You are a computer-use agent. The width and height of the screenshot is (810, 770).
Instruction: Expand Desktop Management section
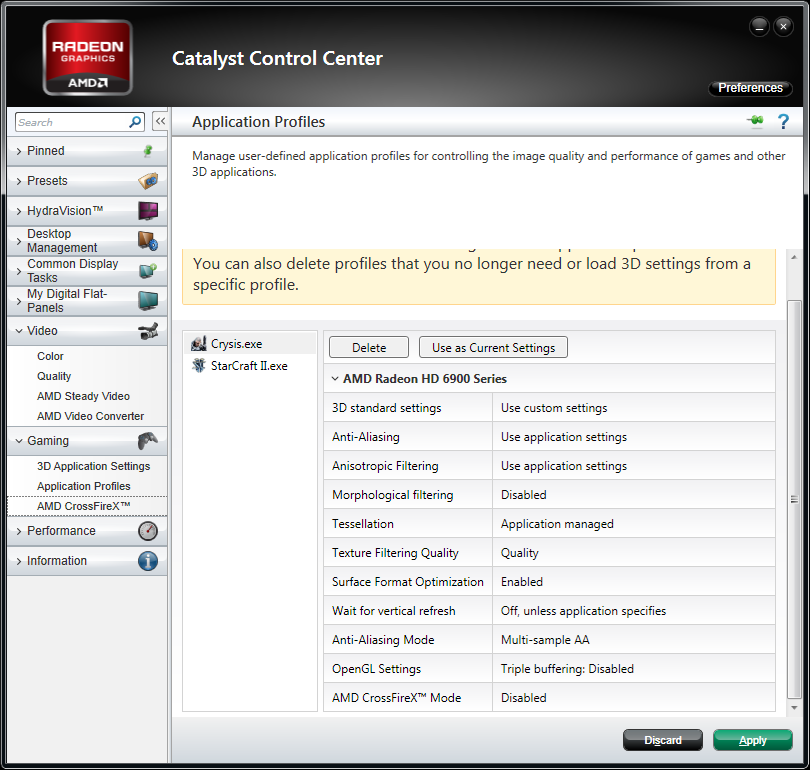point(19,241)
